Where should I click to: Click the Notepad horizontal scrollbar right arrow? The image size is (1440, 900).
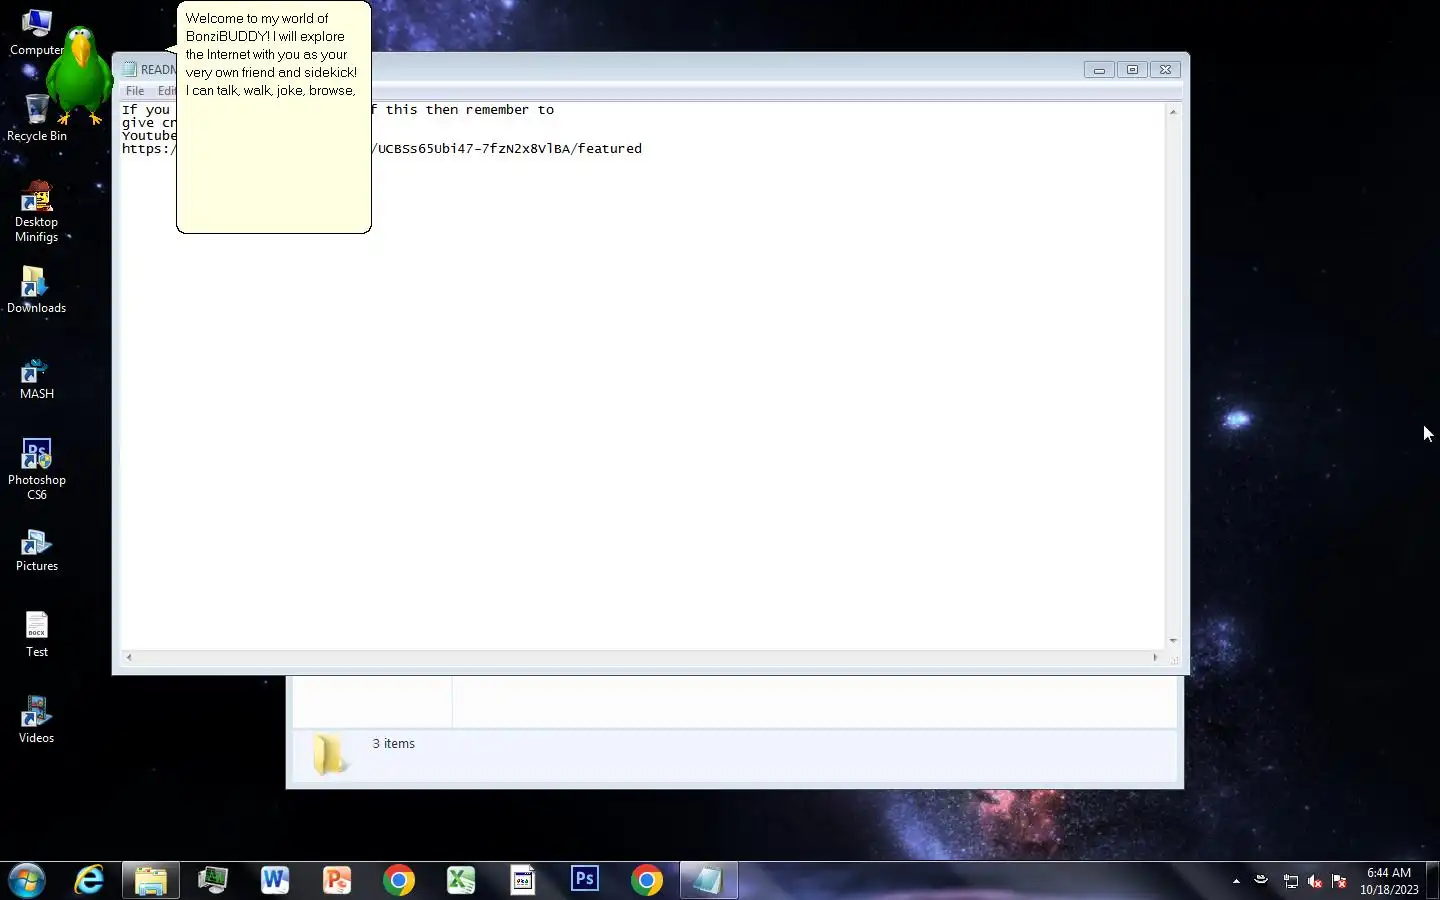[1155, 657]
